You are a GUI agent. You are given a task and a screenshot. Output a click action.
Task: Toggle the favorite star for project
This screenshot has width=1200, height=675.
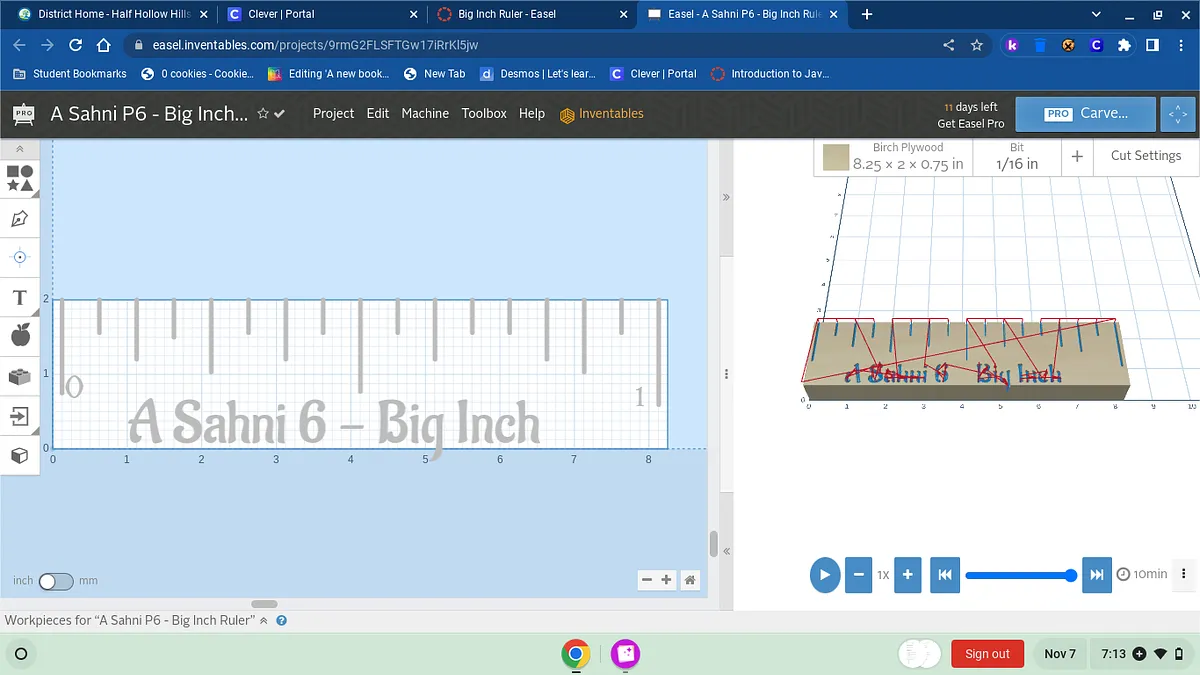(263, 114)
